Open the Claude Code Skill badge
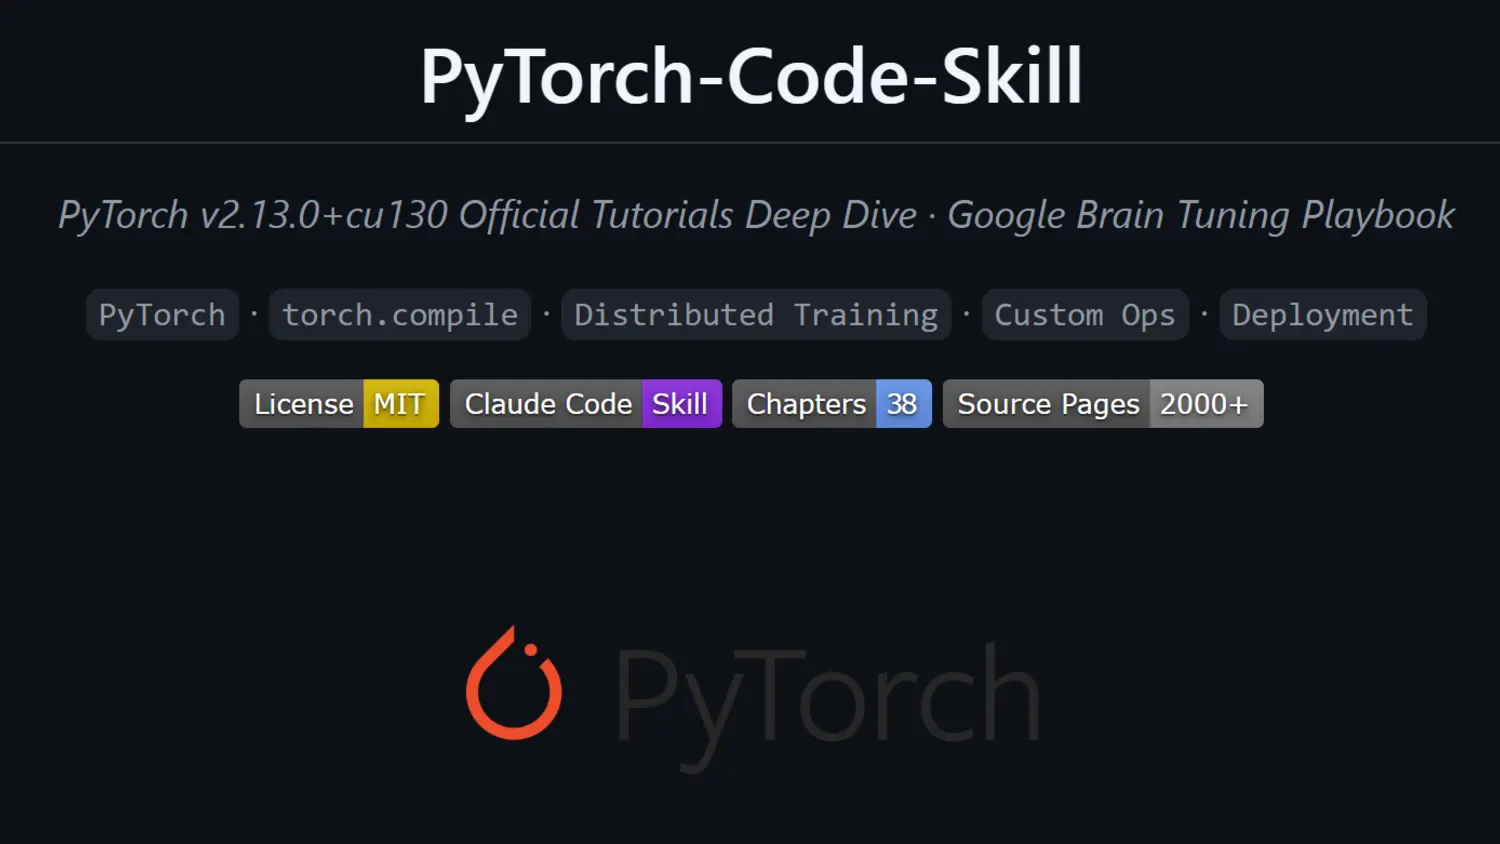 586,404
